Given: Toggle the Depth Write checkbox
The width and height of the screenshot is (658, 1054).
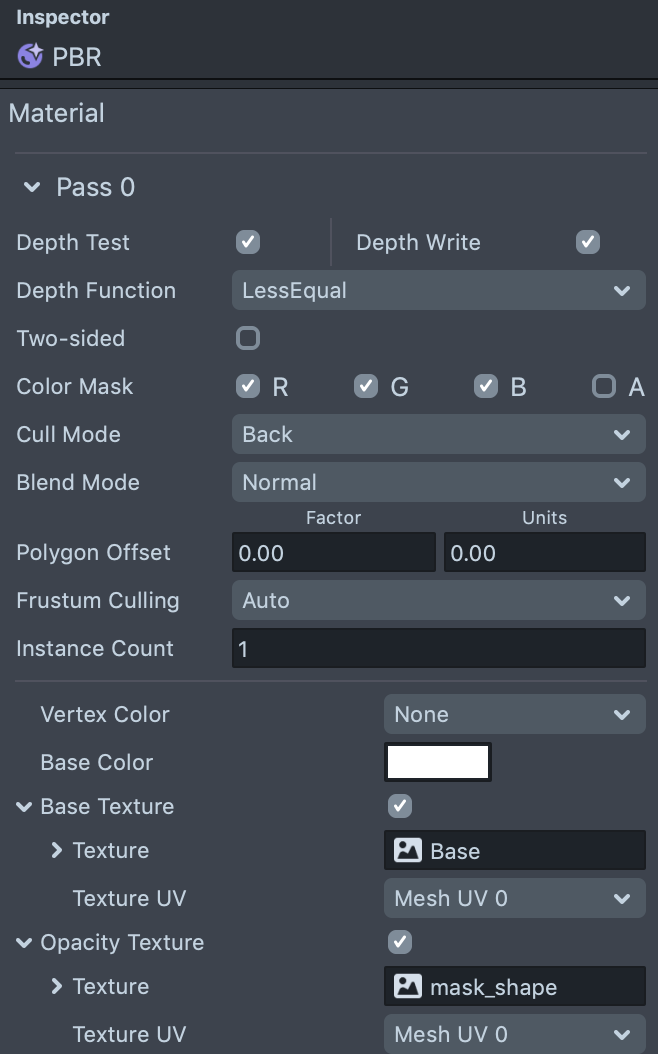Looking at the screenshot, I should [588, 242].
